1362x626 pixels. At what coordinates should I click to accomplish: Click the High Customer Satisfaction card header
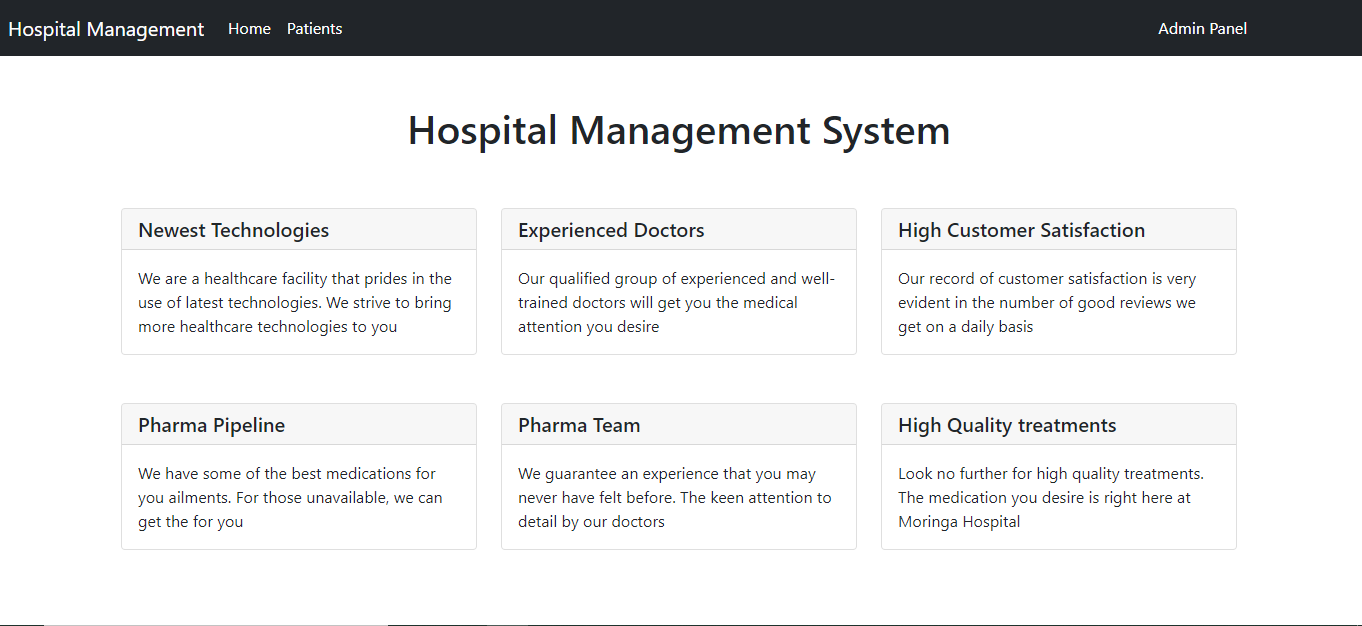(1021, 229)
